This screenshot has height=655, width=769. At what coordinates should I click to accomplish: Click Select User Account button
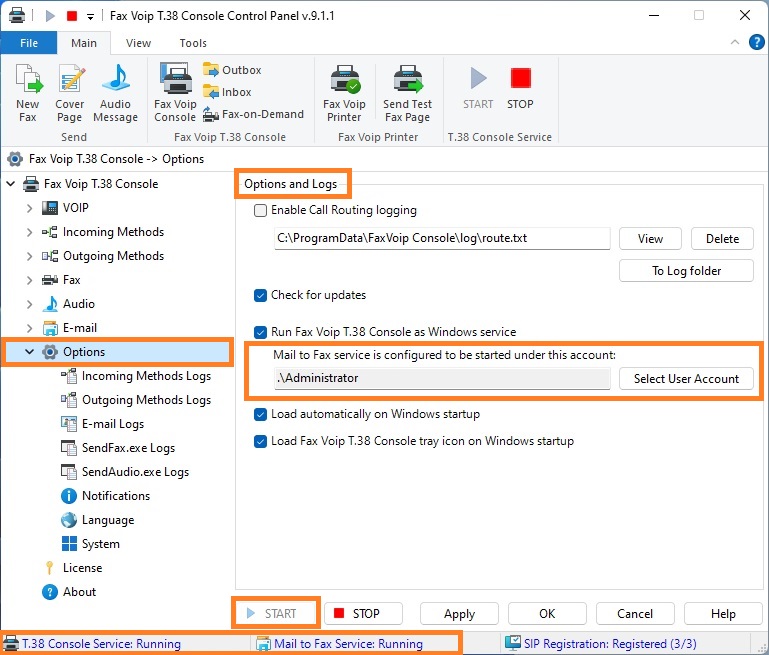click(686, 378)
